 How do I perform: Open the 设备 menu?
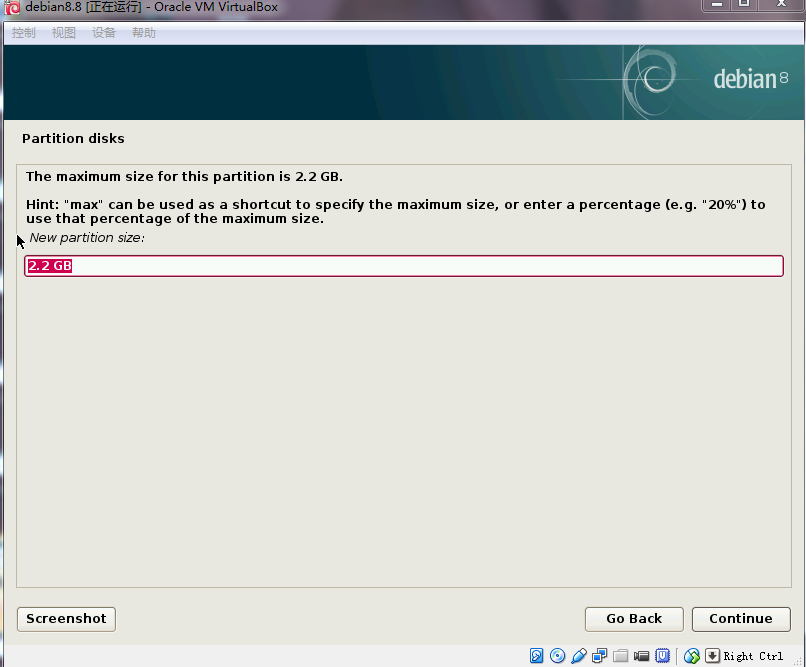tap(104, 33)
